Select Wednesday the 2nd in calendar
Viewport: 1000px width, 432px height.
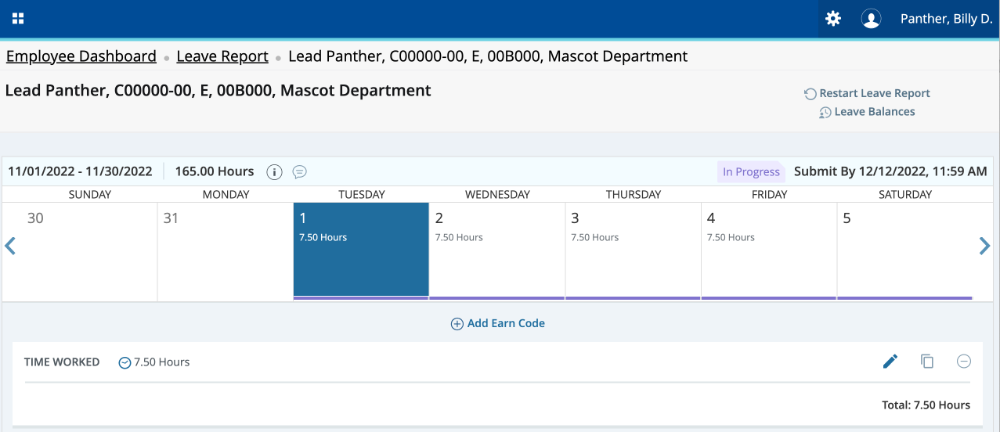497,250
